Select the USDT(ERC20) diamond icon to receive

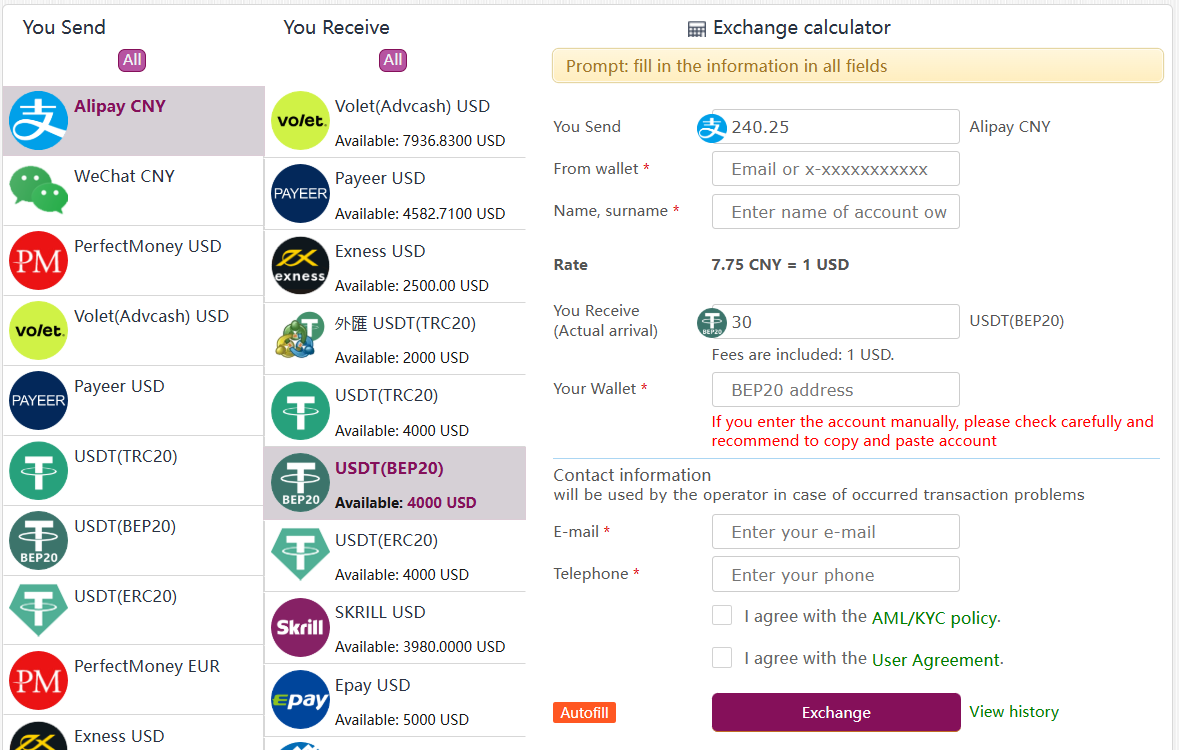click(x=300, y=554)
